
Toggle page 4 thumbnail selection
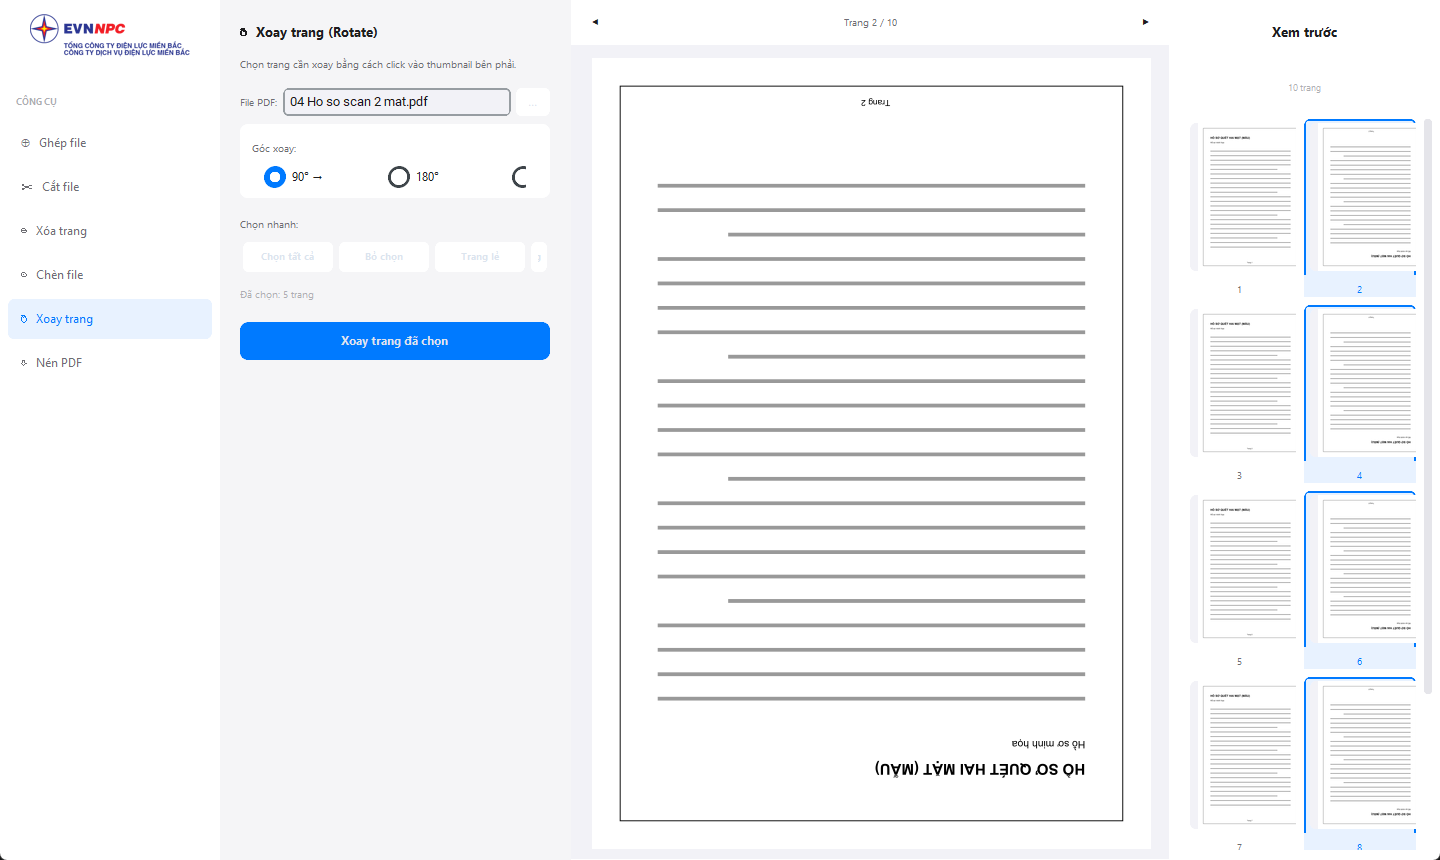pyautogui.click(x=1360, y=394)
